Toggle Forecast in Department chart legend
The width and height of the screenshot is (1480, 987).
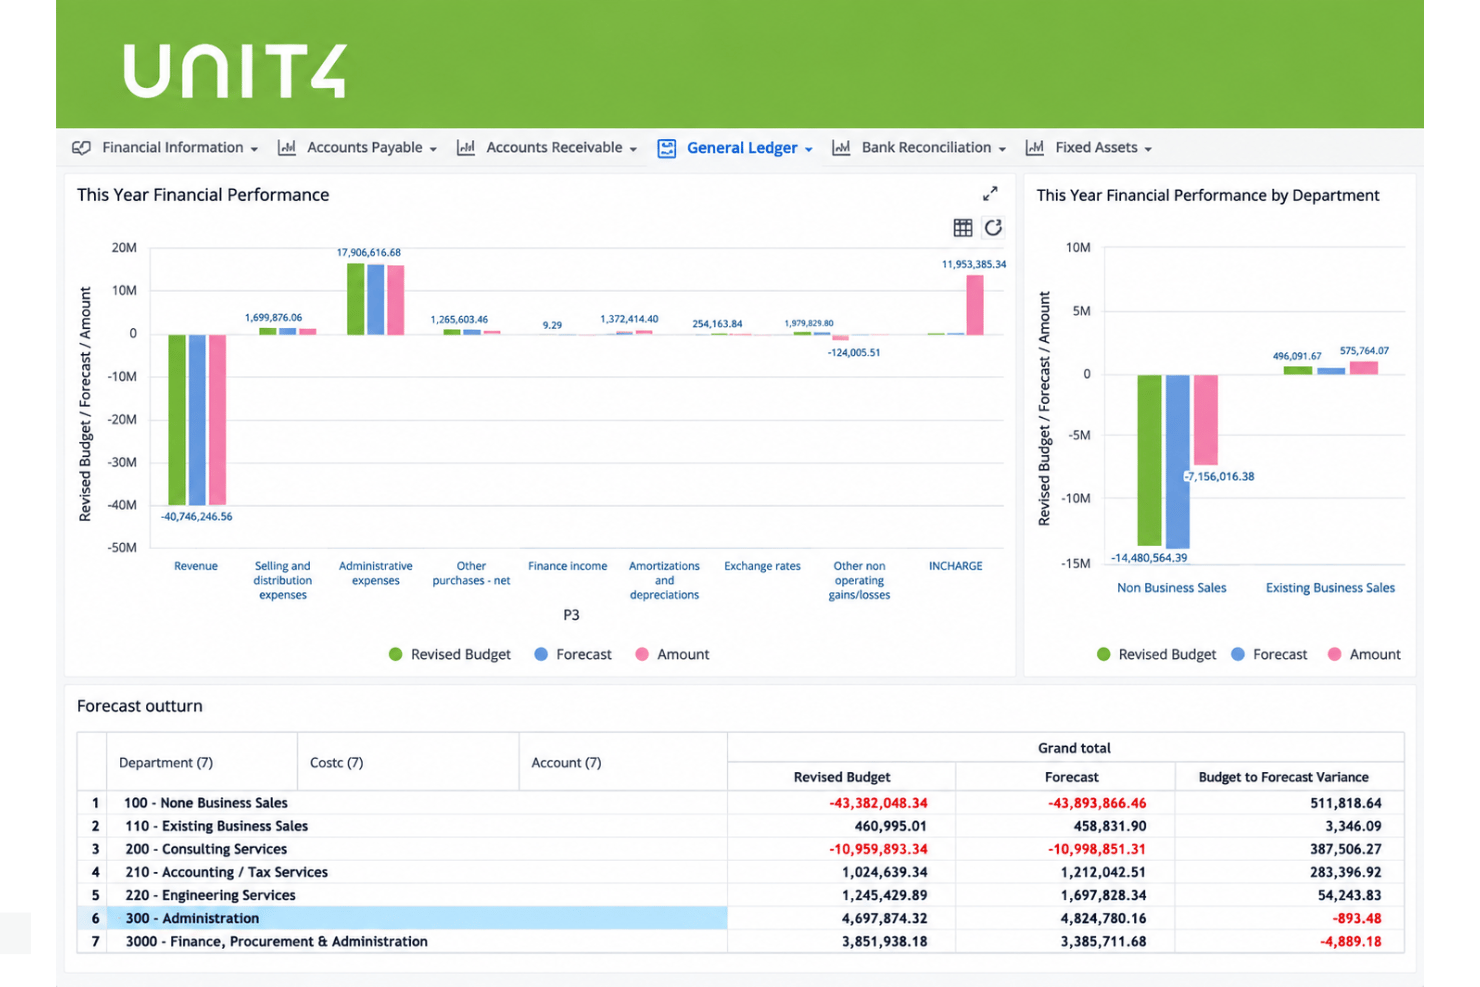(1269, 654)
